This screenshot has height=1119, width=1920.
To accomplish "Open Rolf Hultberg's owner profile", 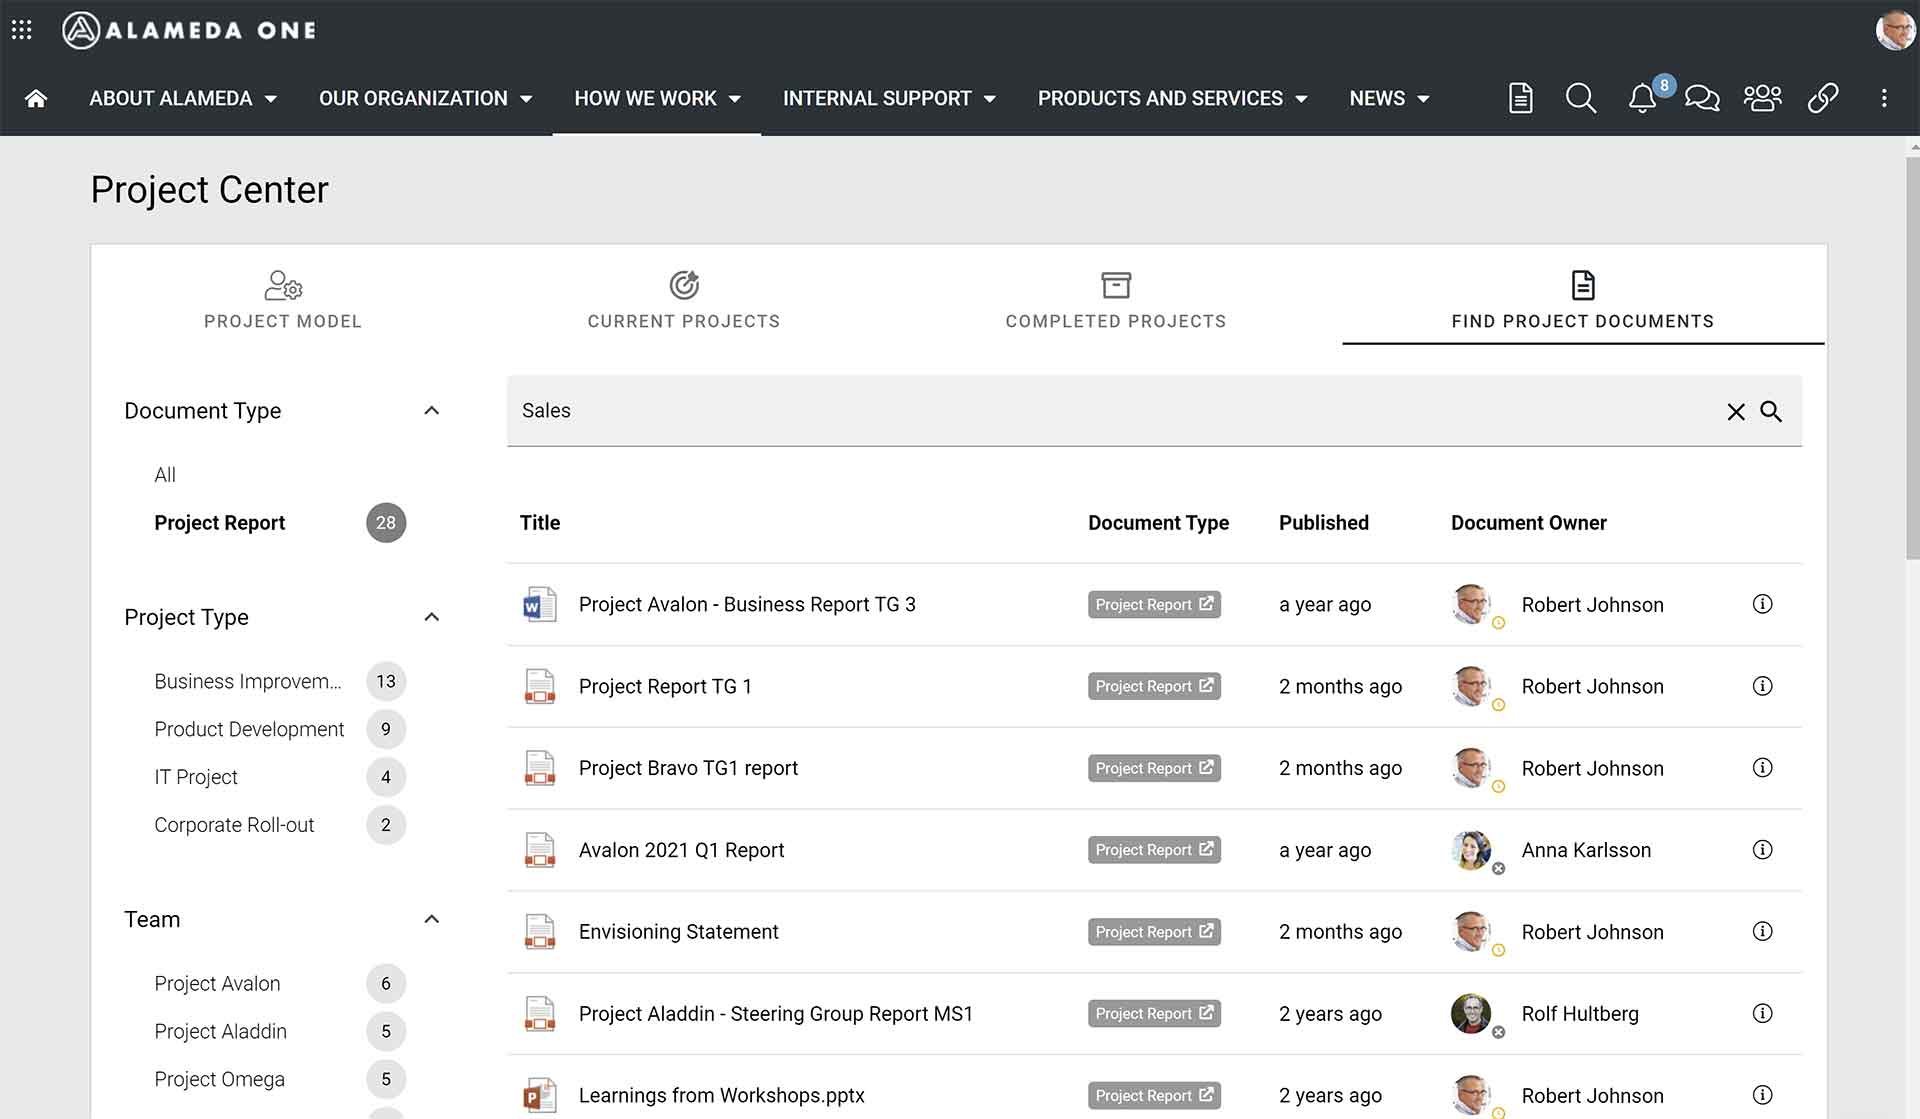I will [x=1580, y=1013].
